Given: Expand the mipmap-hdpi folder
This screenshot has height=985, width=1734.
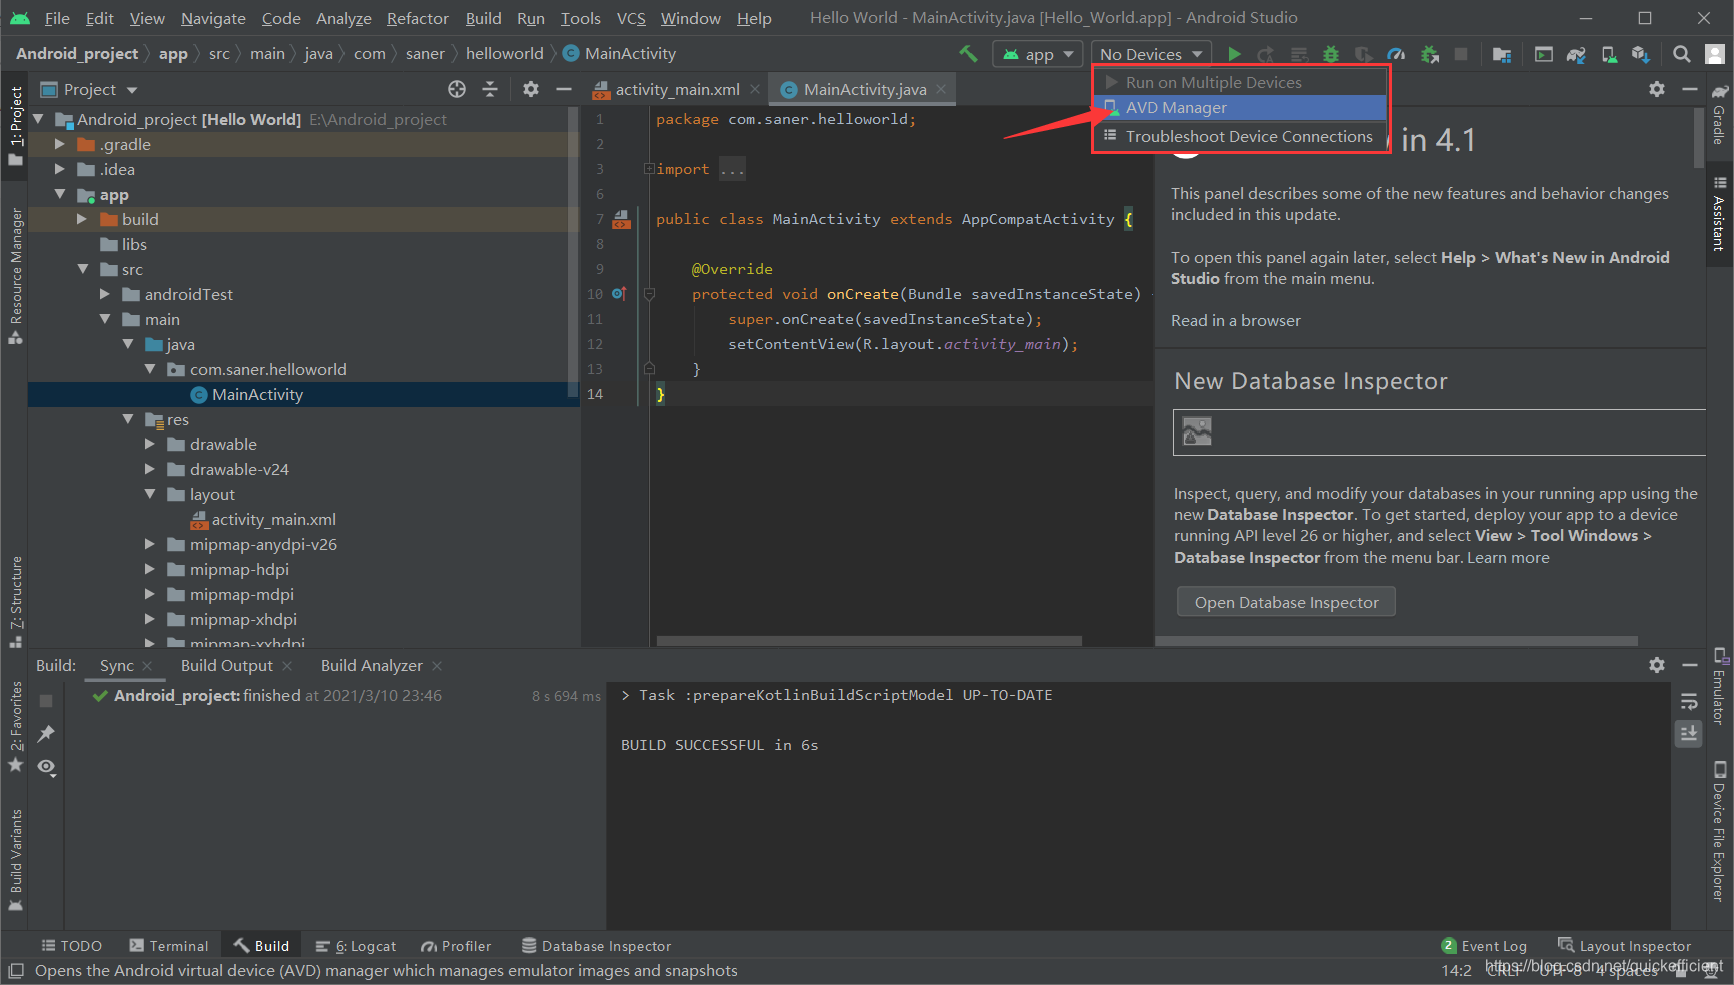Looking at the screenshot, I should pos(150,569).
